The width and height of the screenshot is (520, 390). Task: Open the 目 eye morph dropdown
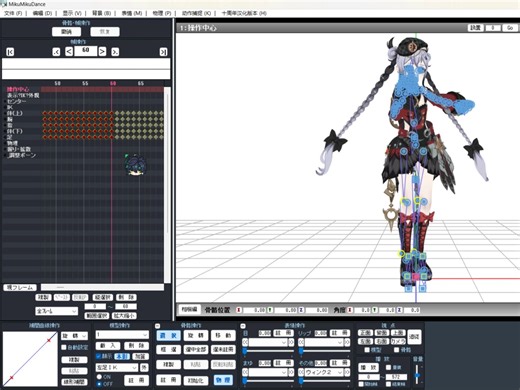pos(268,342)
